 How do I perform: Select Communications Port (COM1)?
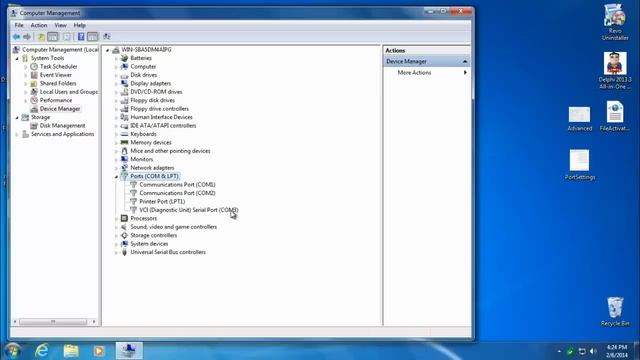[177, 185]
